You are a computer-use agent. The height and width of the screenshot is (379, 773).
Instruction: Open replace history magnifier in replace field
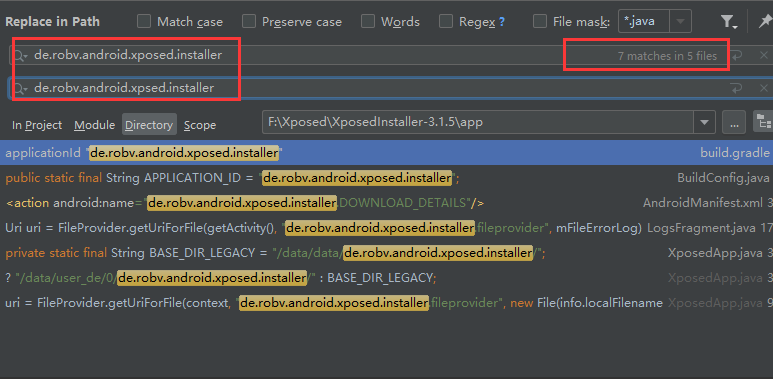coord(21,89)
